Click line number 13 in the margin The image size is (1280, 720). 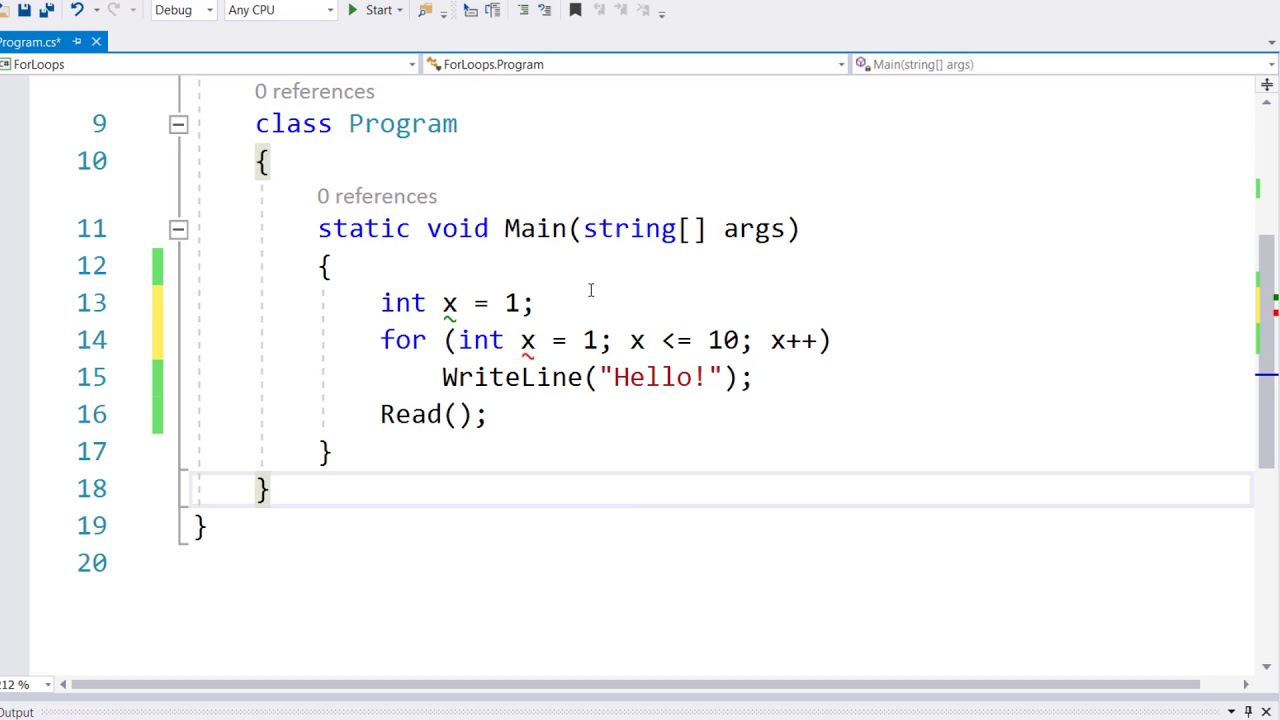tap(91, 303)
